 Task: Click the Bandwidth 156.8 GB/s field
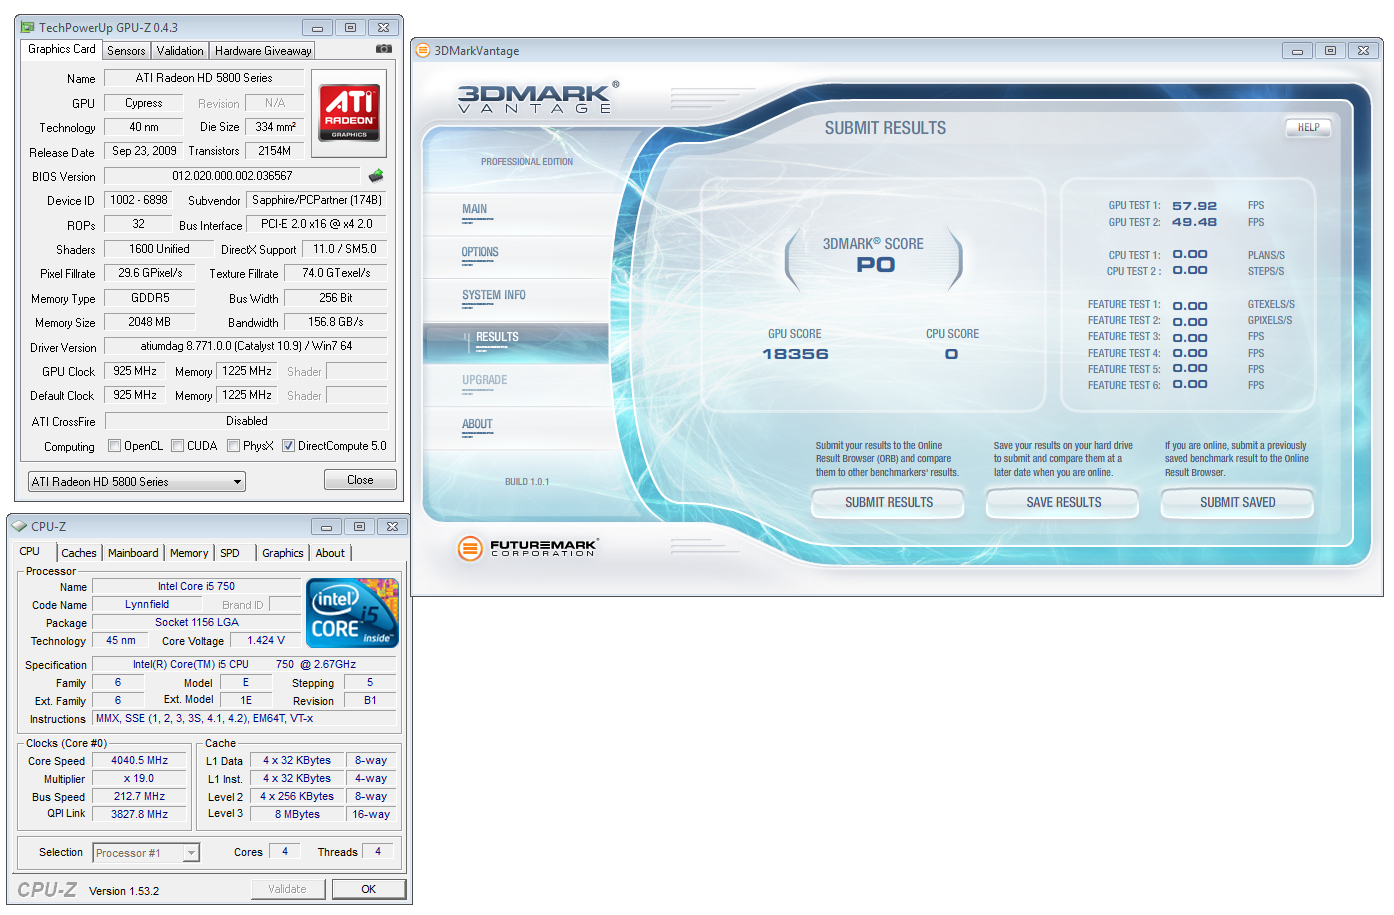click(336, 322)
